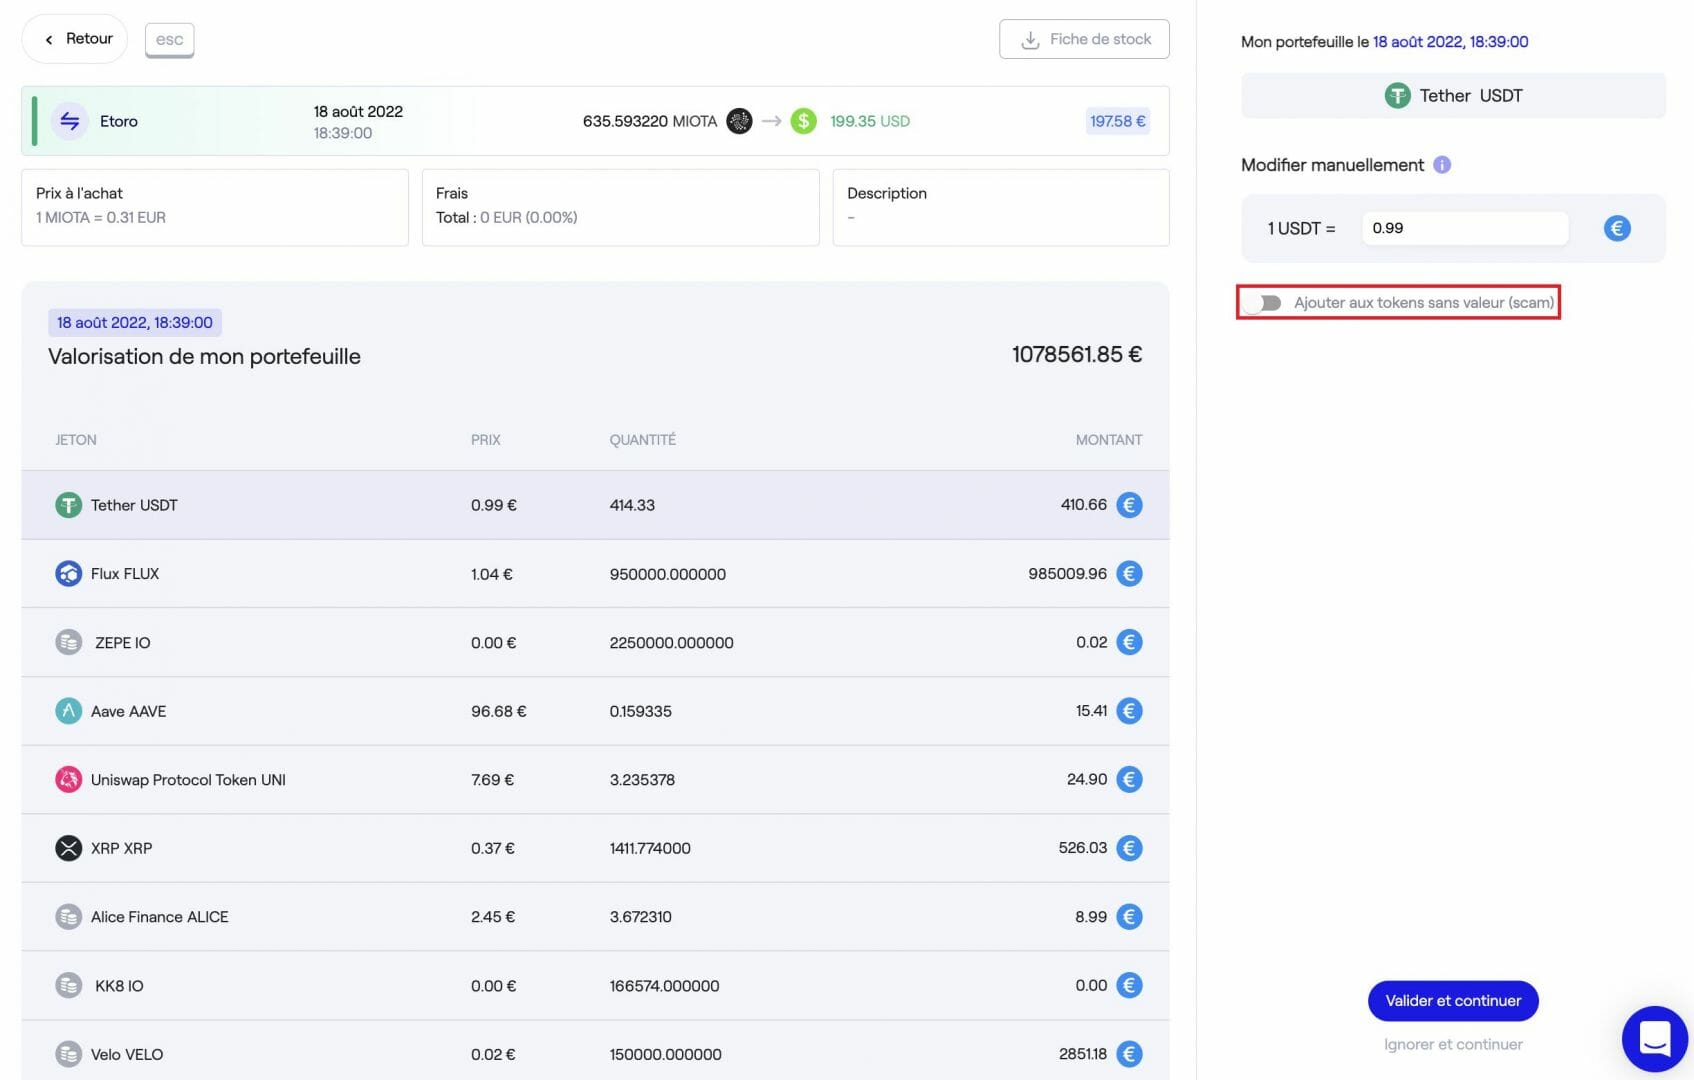Screen dimensions: 1694x1080
Task: Click the 18 août 2022, 18:39:00 date badge
Action: pyautogui.click(x=135, y=323)
